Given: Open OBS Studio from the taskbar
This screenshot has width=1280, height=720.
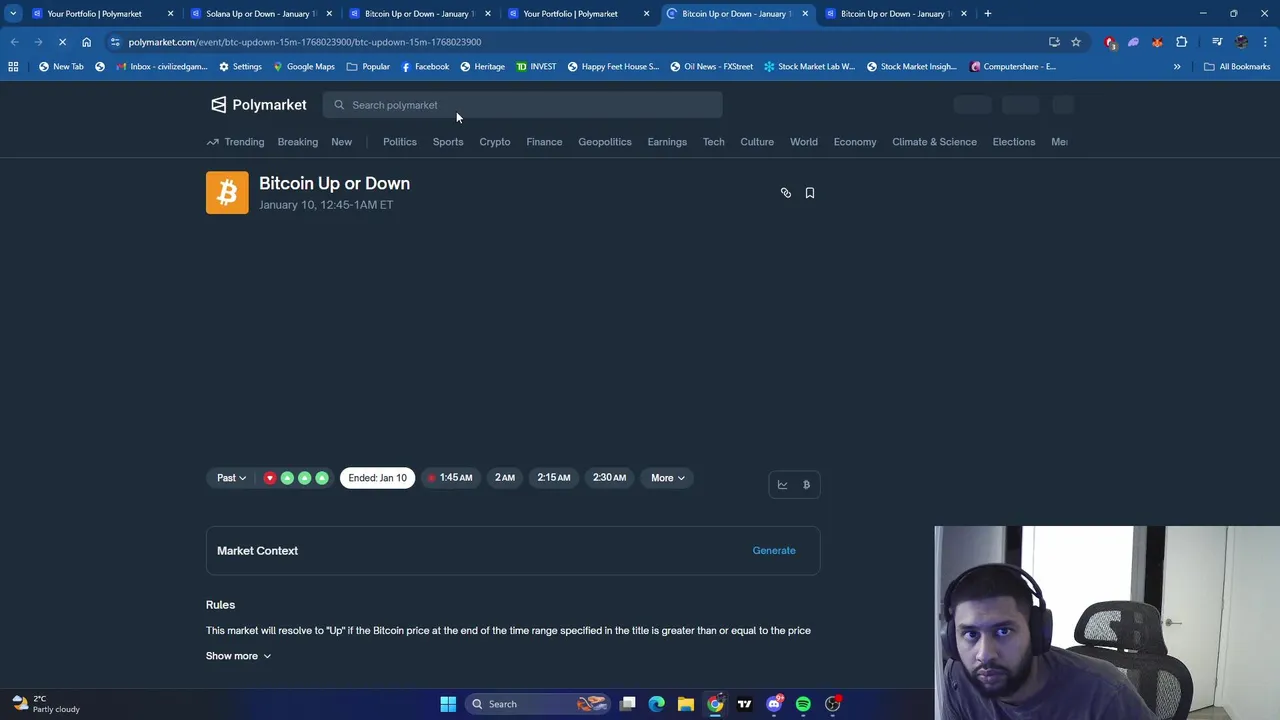Looking at the screenshot, I should pyautogui.click(x=832, y=704).
